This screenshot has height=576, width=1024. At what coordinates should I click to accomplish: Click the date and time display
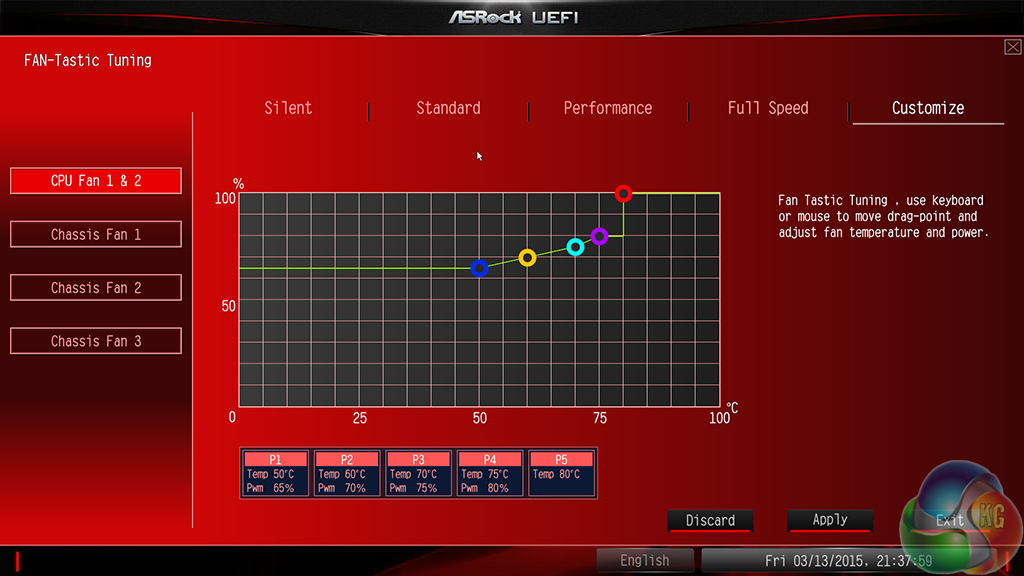pos(848,560)
